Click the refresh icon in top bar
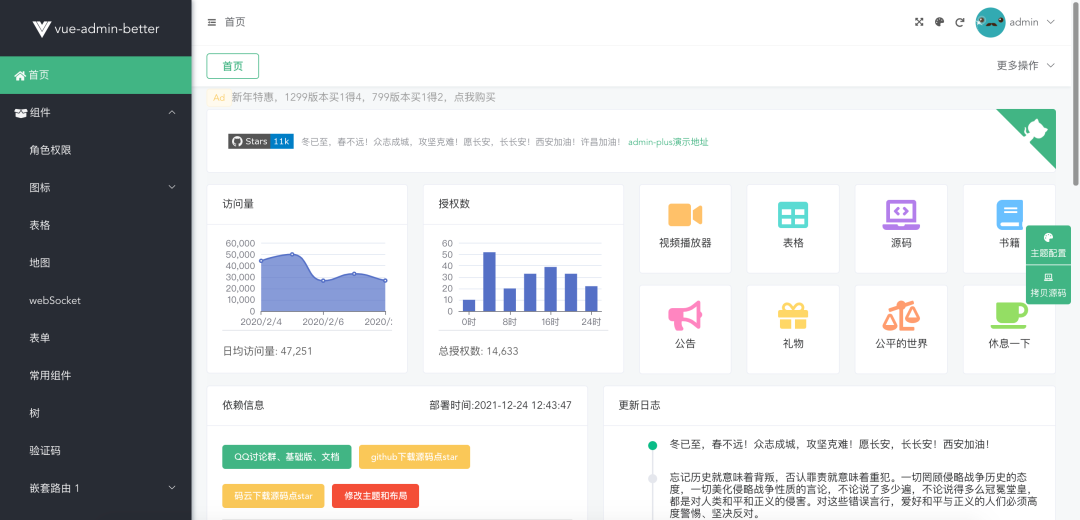 tap(959, 22)
